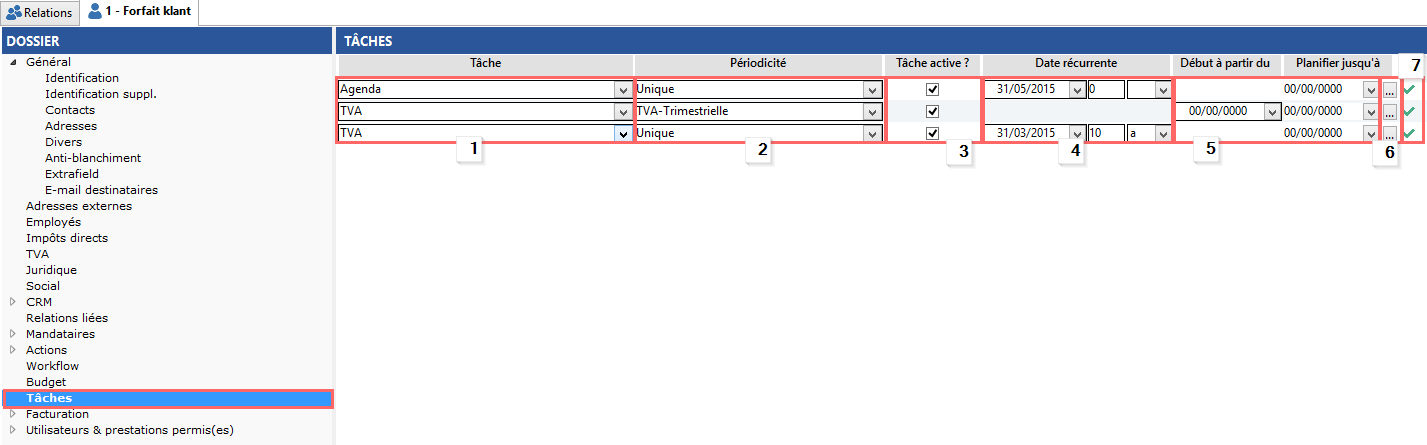Open the Tâche dropdown for the Agenda row

click(621, 90)
